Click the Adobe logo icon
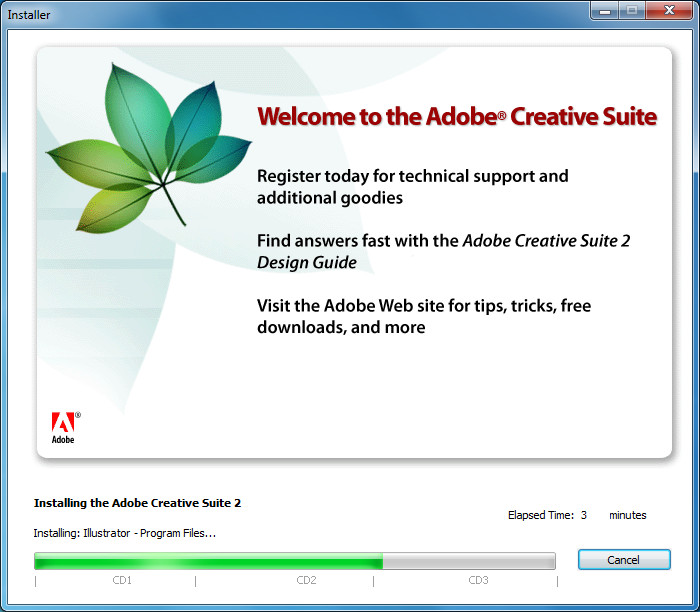This screenshot has width=700, height=612. (x=65, y=428)
